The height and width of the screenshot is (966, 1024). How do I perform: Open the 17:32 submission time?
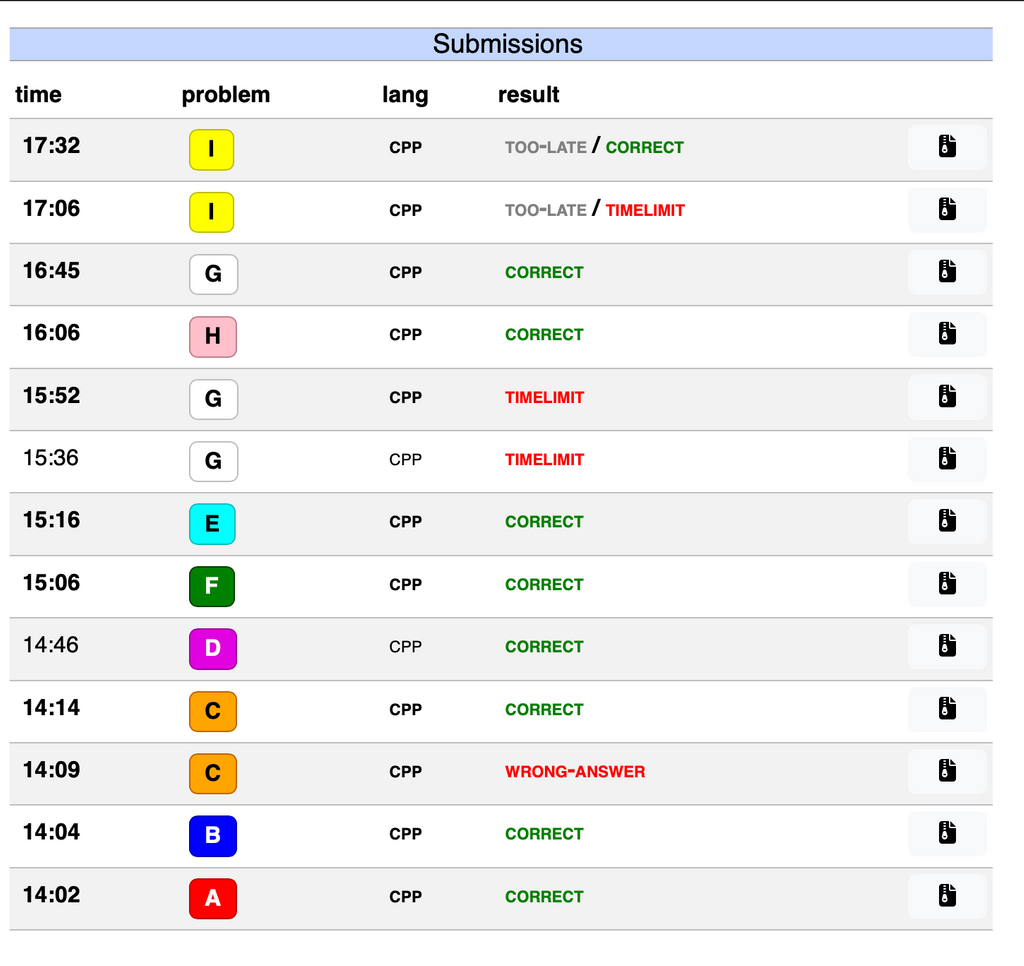click(52, 145)
